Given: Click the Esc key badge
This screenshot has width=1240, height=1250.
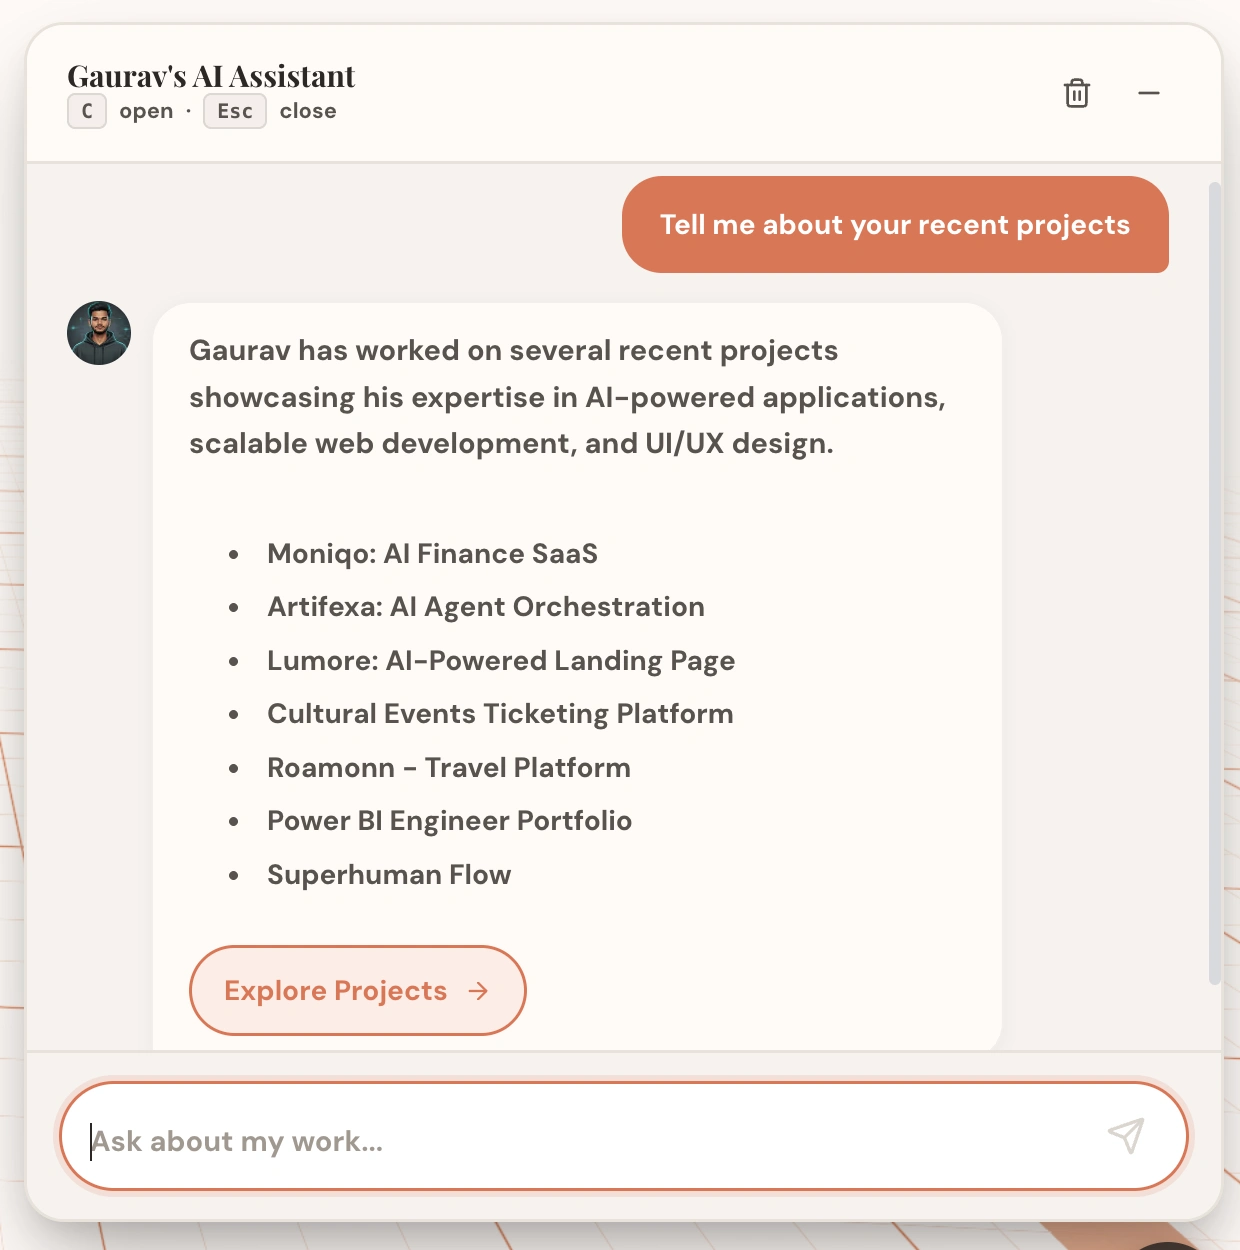Looking at the screenshot, I should tap(235, 111).
